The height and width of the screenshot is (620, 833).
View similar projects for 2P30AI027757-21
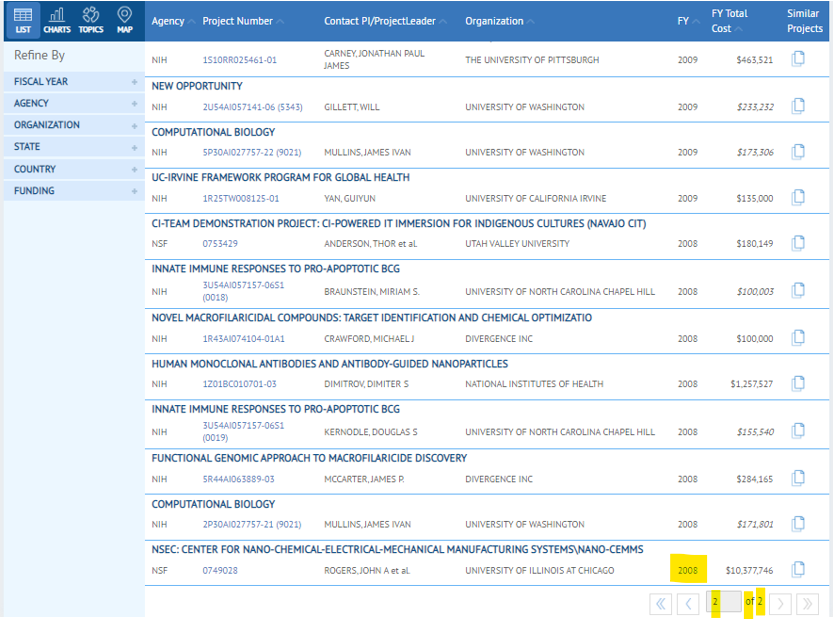[x=798, y=524]
